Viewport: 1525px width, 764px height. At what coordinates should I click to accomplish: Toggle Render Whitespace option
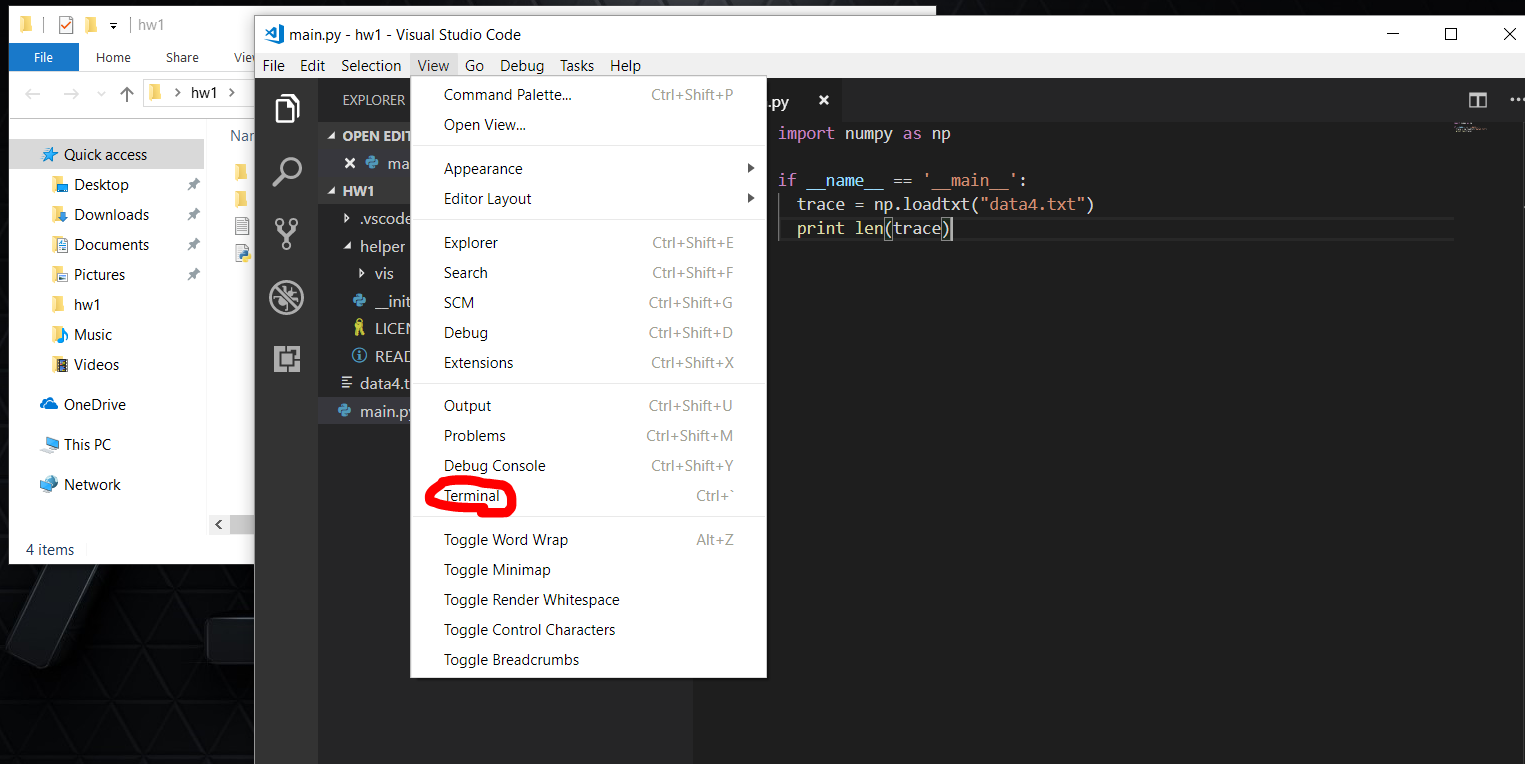(x=531, y=600)
